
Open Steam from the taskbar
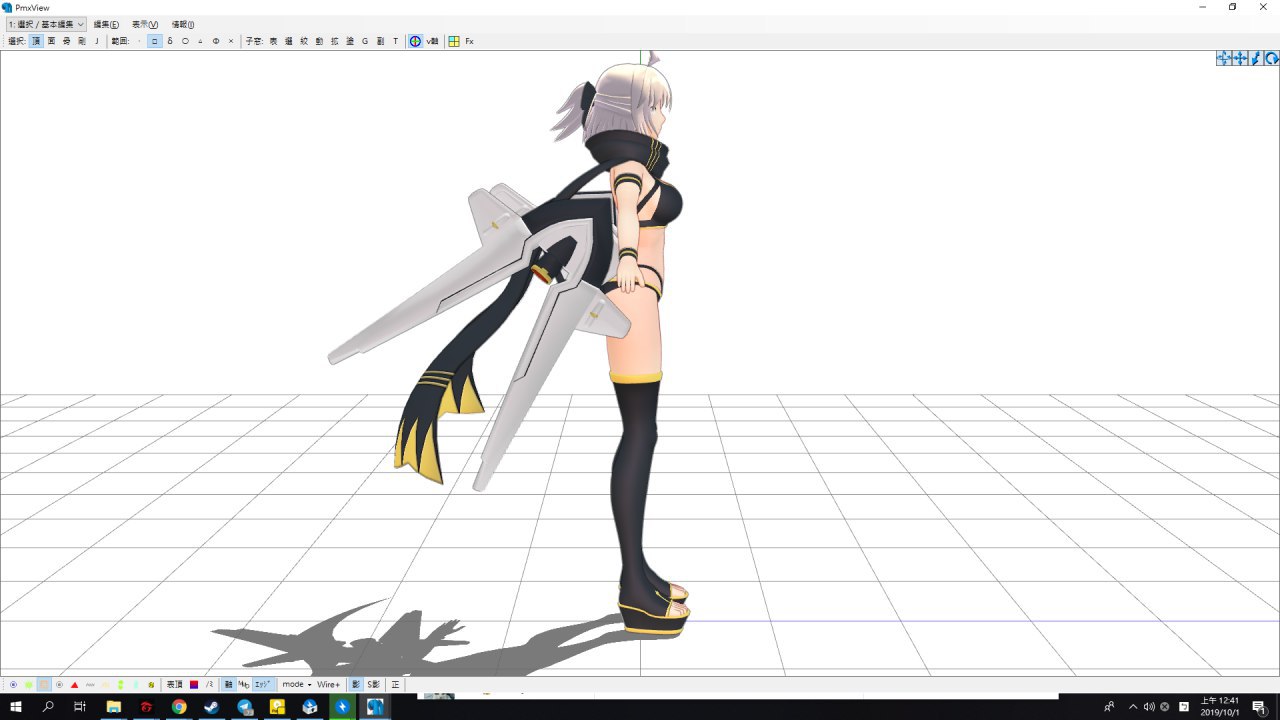211,707
